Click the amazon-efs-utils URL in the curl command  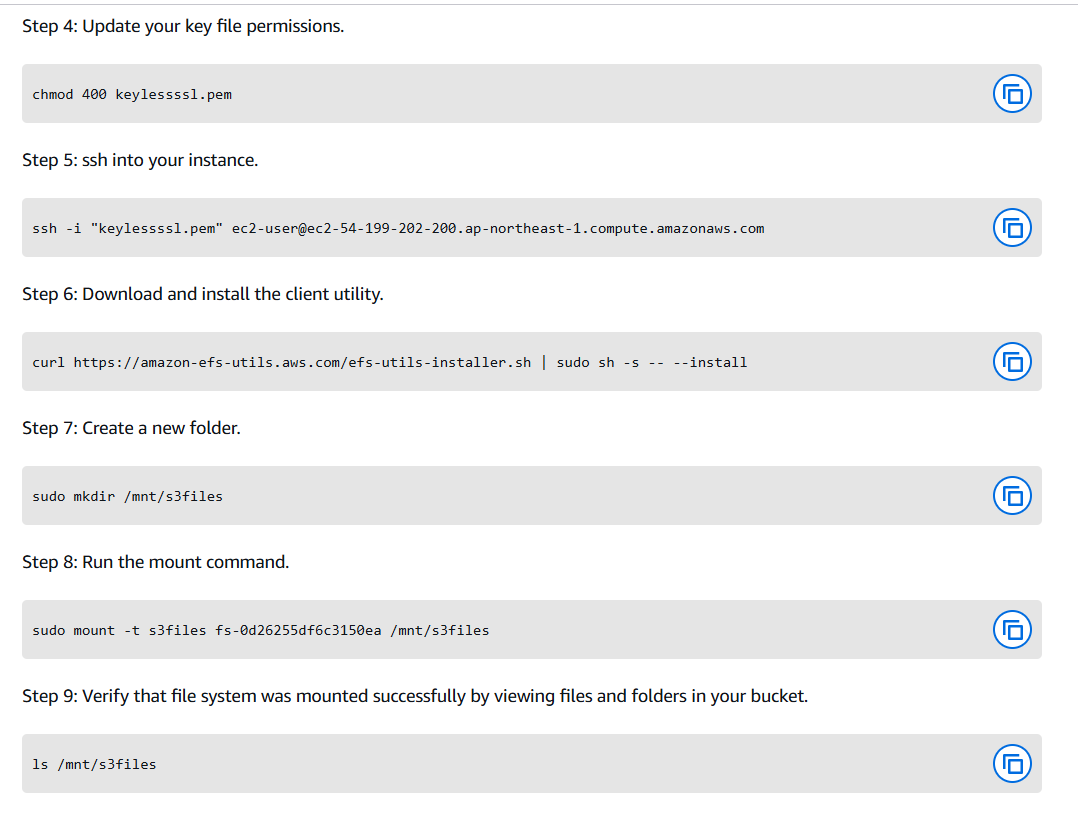302,362
